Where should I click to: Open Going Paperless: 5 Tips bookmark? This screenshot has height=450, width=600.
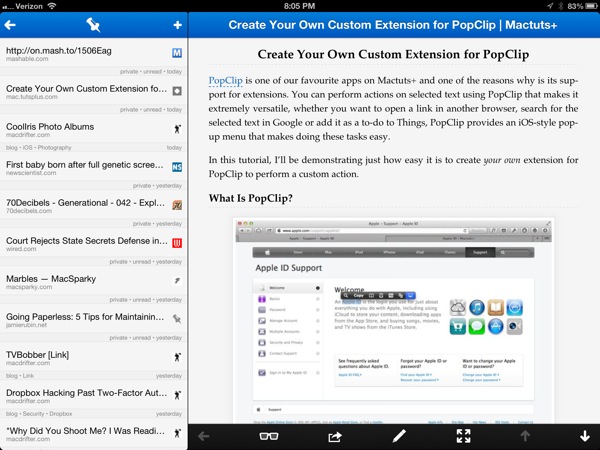coord(94,323)
